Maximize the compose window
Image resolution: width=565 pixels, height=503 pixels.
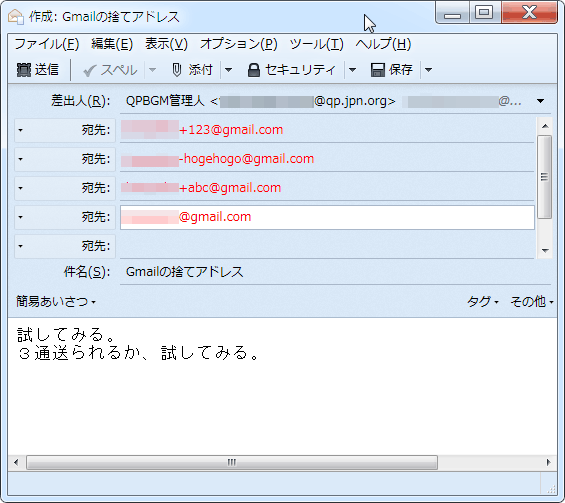click(x=485, y=13)
